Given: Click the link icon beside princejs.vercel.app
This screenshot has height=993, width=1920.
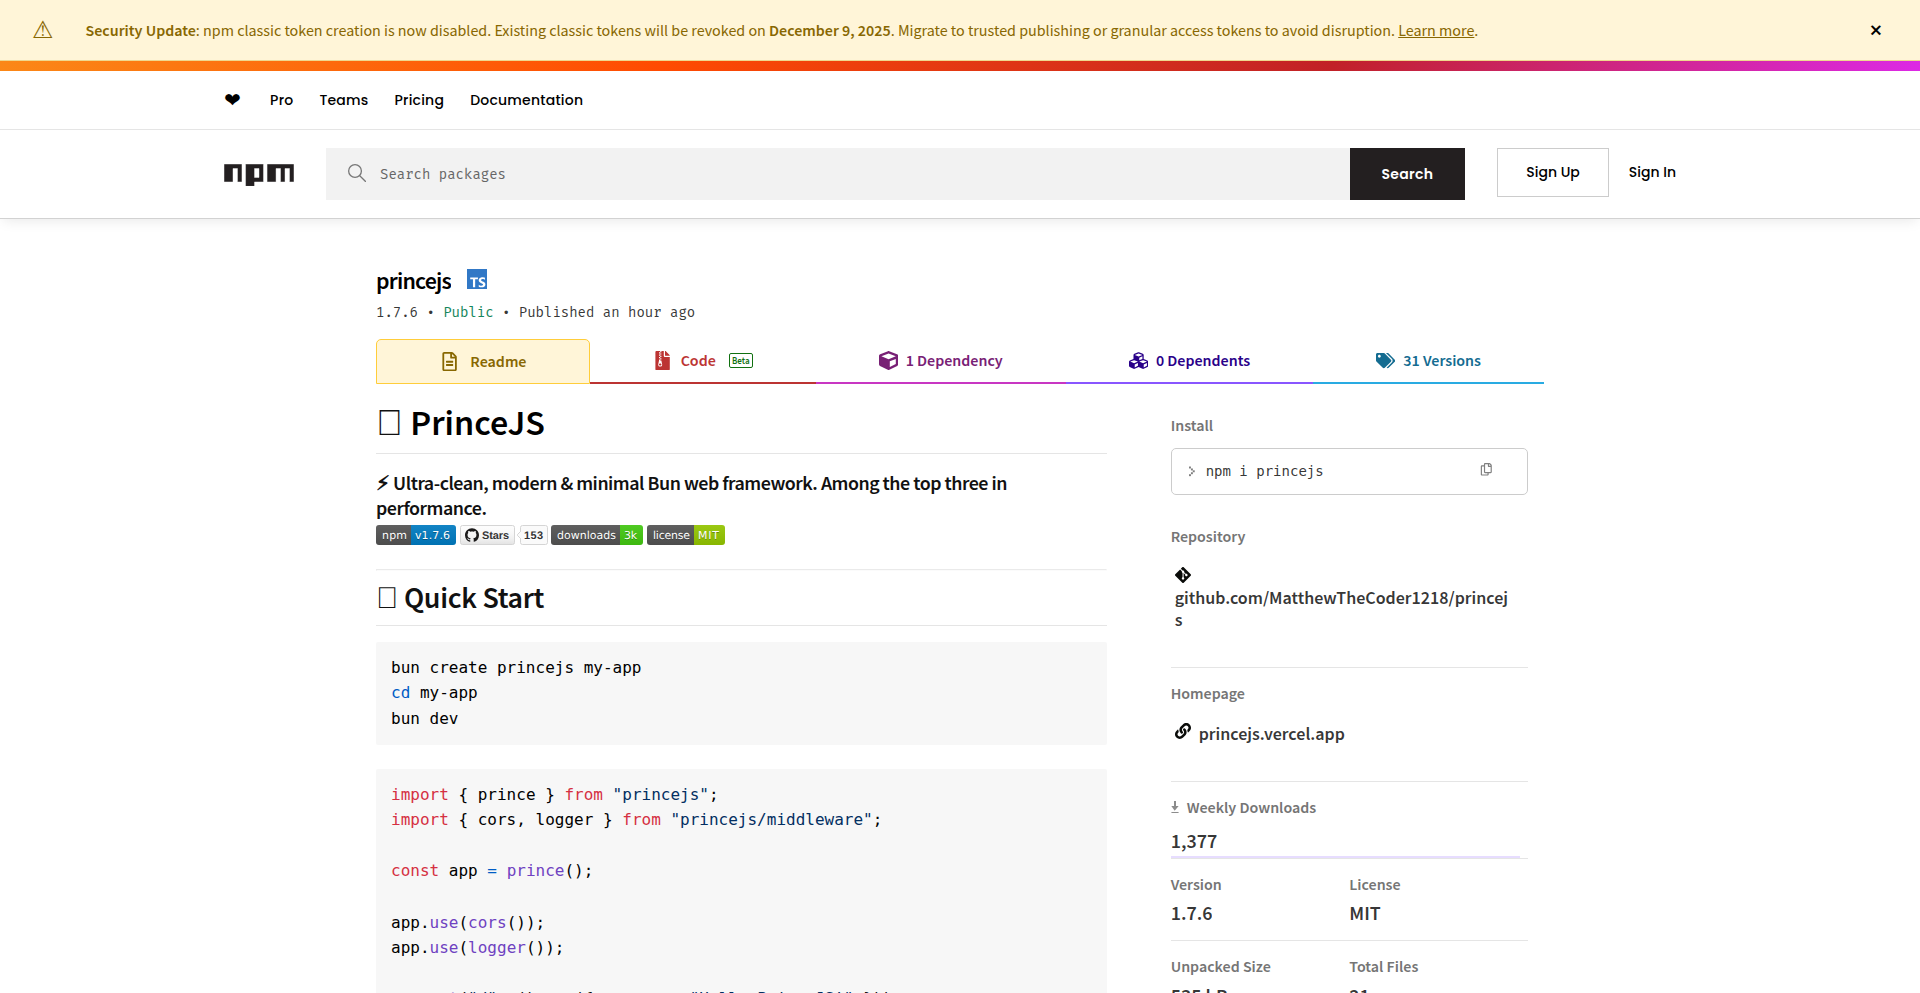Looking at the screenshot, I should [x=1183, y=731].
